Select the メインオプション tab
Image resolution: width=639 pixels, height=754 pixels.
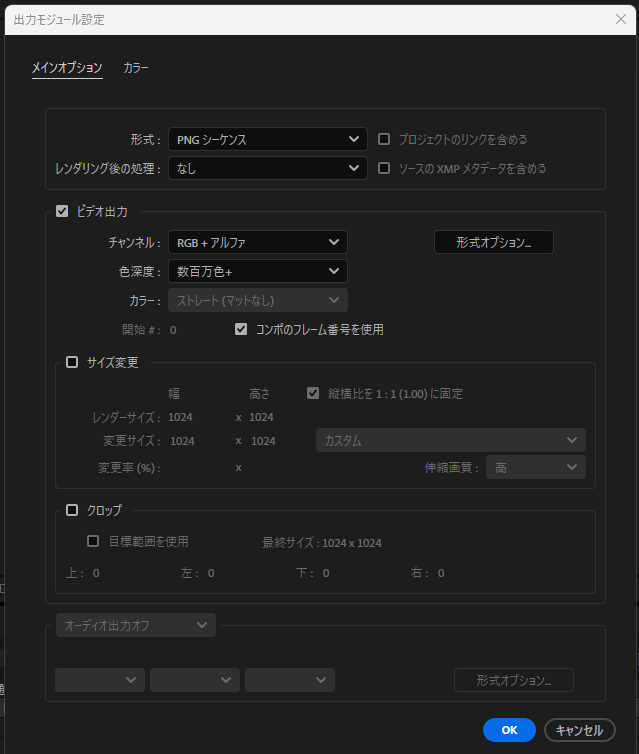point(67,68)
